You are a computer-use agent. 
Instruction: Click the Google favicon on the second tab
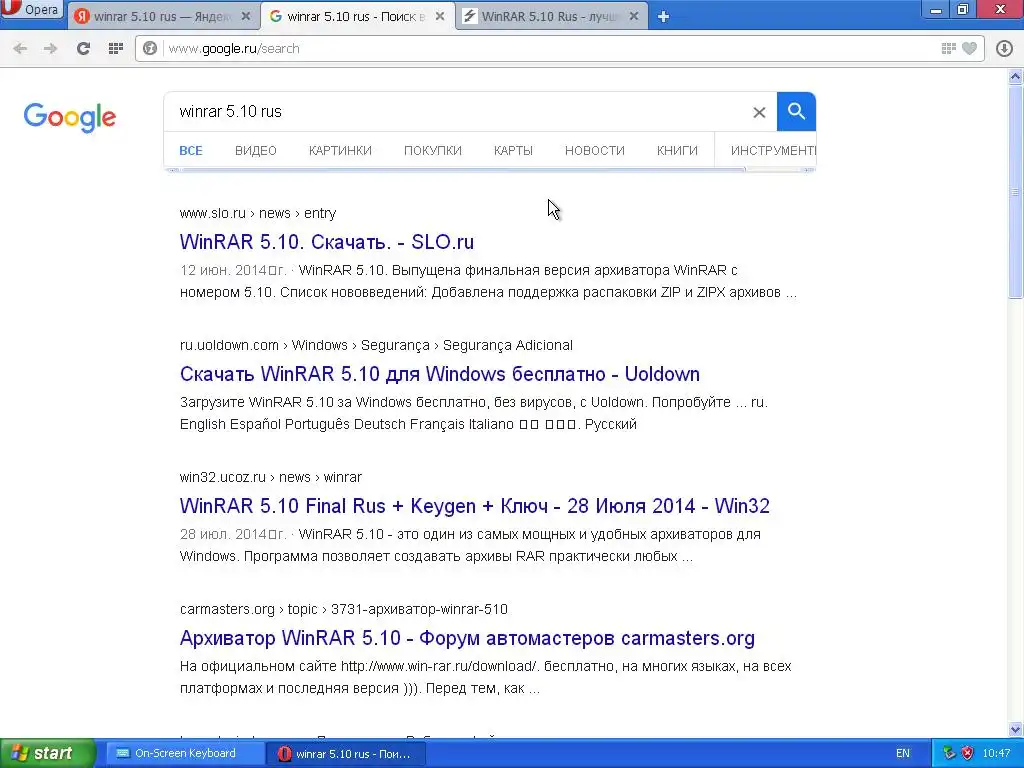[x=276, y=16]
